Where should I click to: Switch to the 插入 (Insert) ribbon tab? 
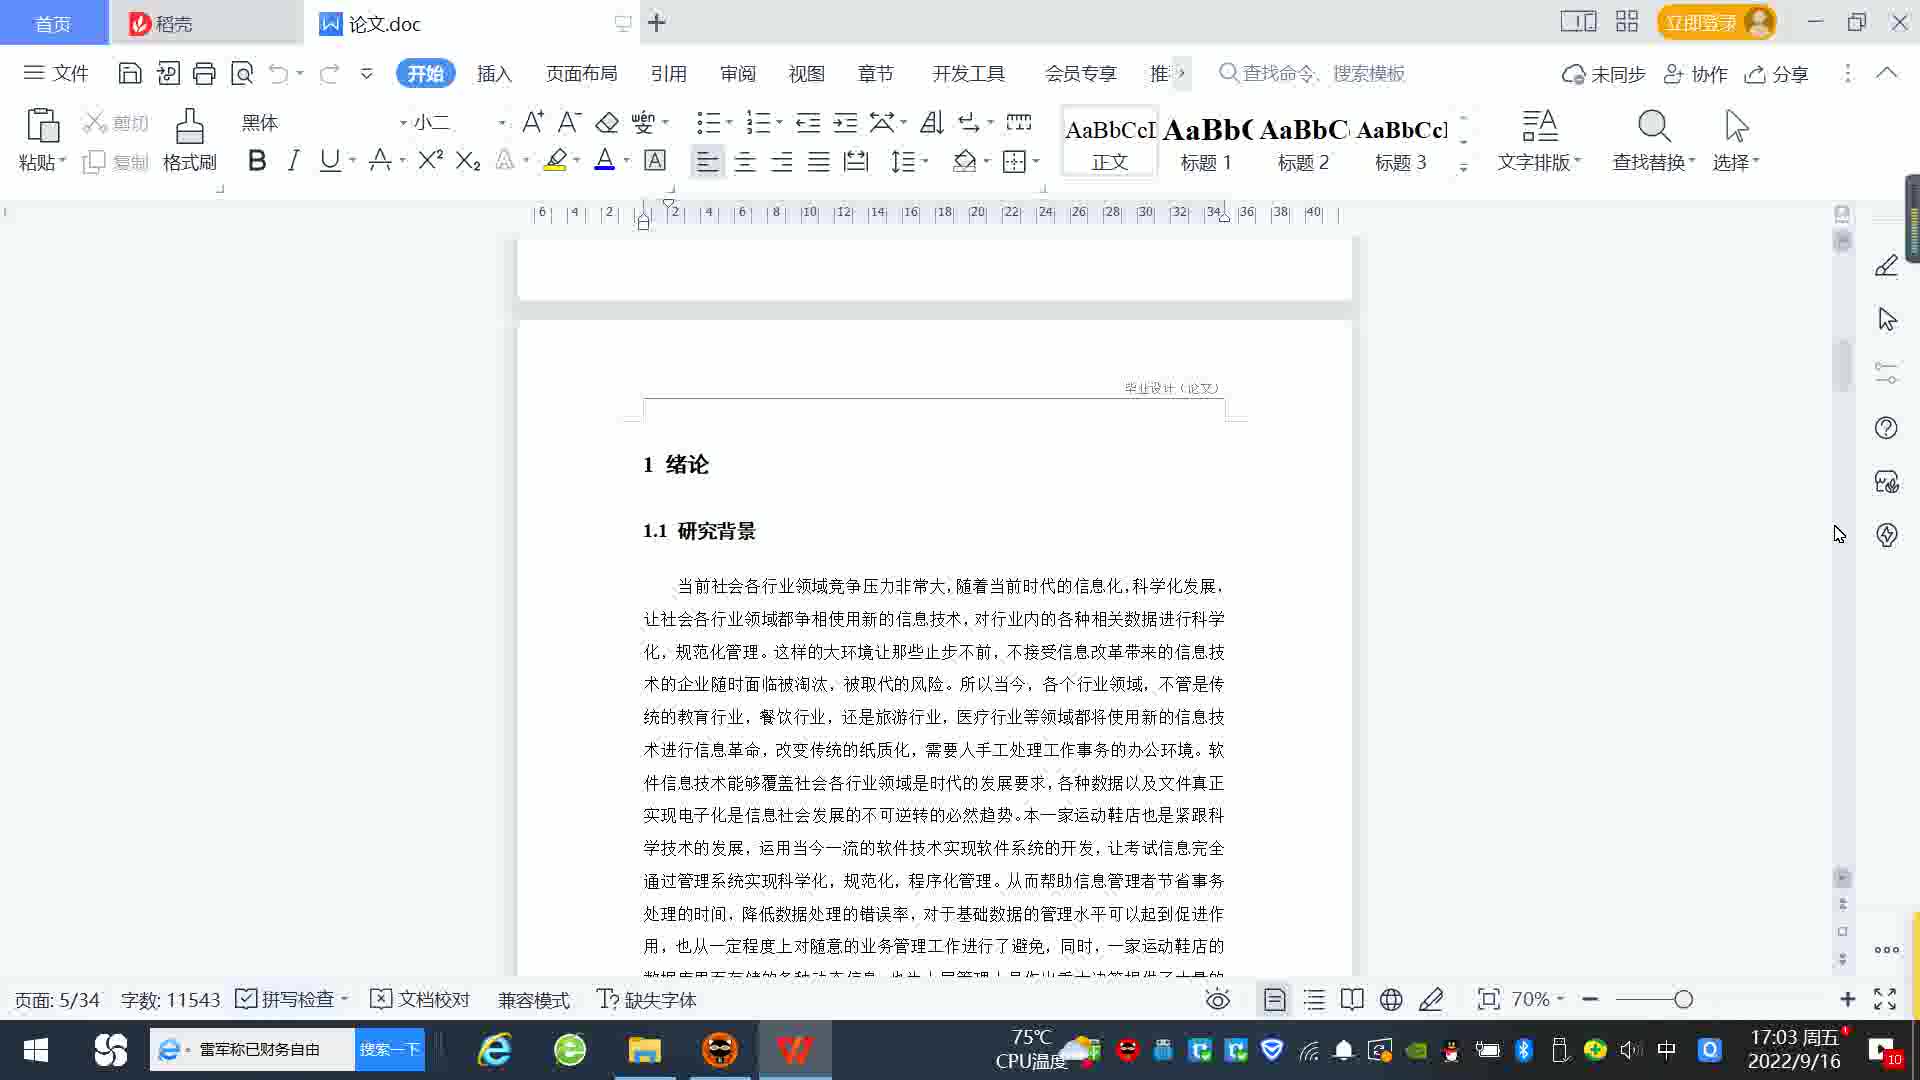click(x=494, y=73)
